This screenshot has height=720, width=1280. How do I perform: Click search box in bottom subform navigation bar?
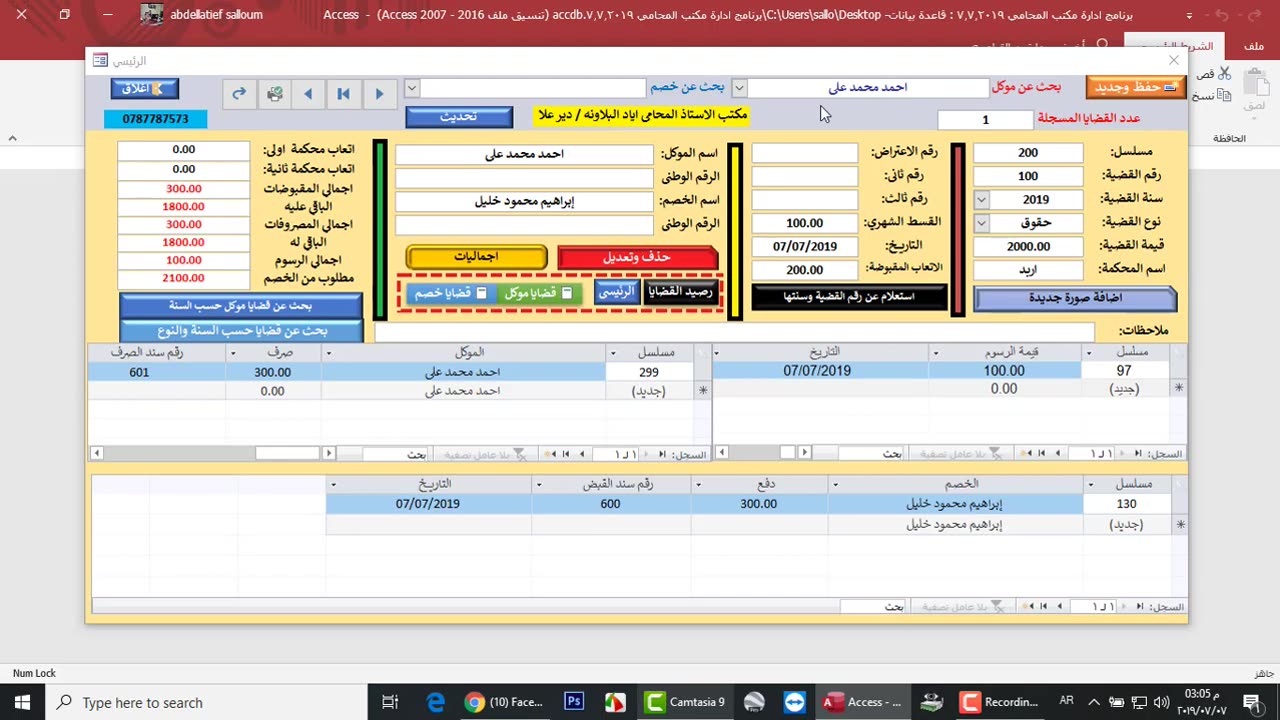872,607
